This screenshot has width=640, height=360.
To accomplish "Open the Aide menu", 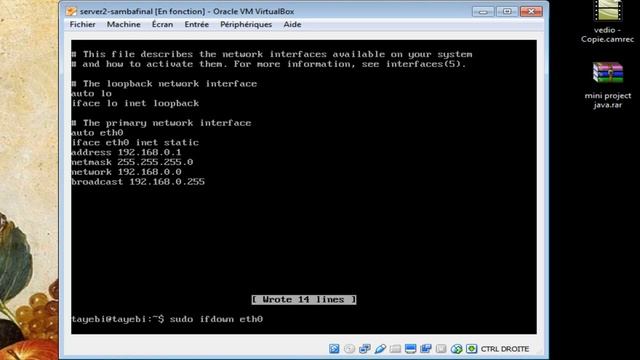I will [292, 24].
